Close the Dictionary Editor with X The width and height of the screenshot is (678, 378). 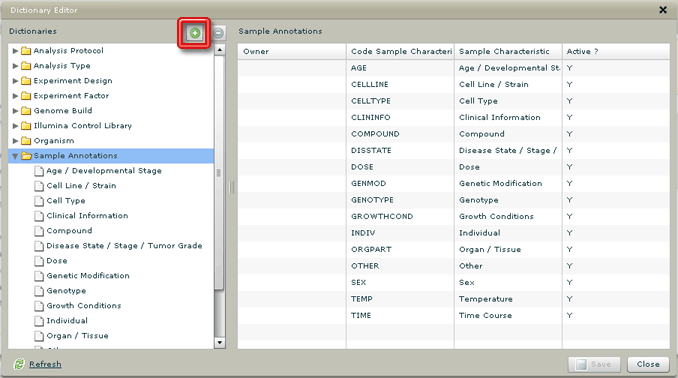663,10
